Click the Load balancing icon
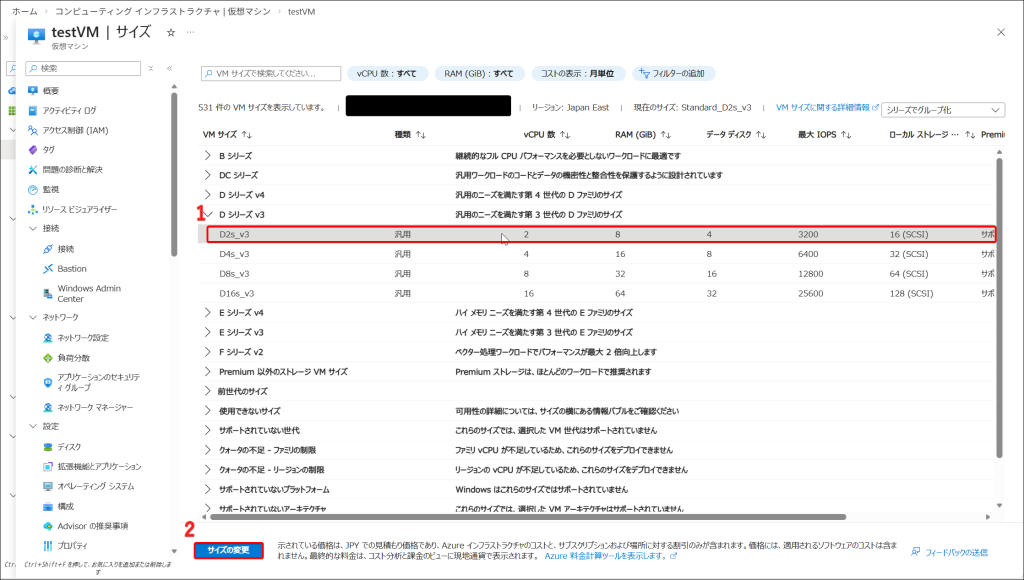1024x580 pixels. pyautogui.click(x=48, y=358)
